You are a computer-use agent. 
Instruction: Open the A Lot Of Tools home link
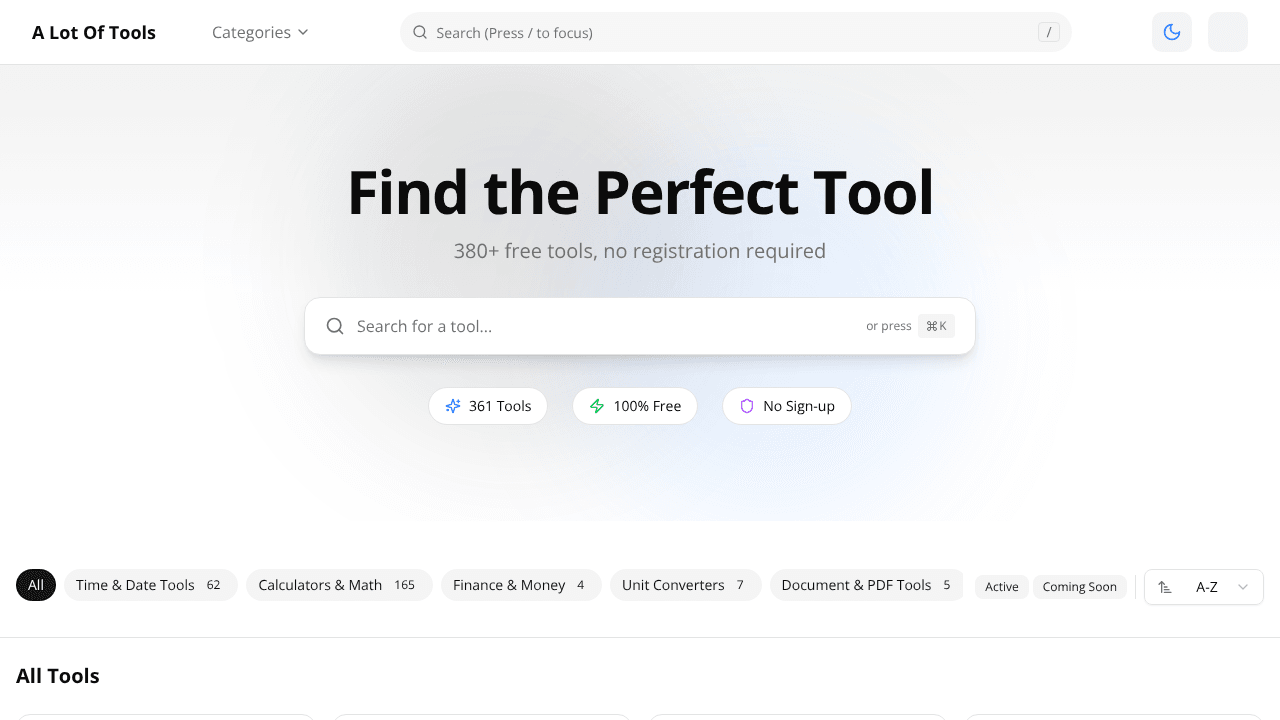(x=94, y=32)
